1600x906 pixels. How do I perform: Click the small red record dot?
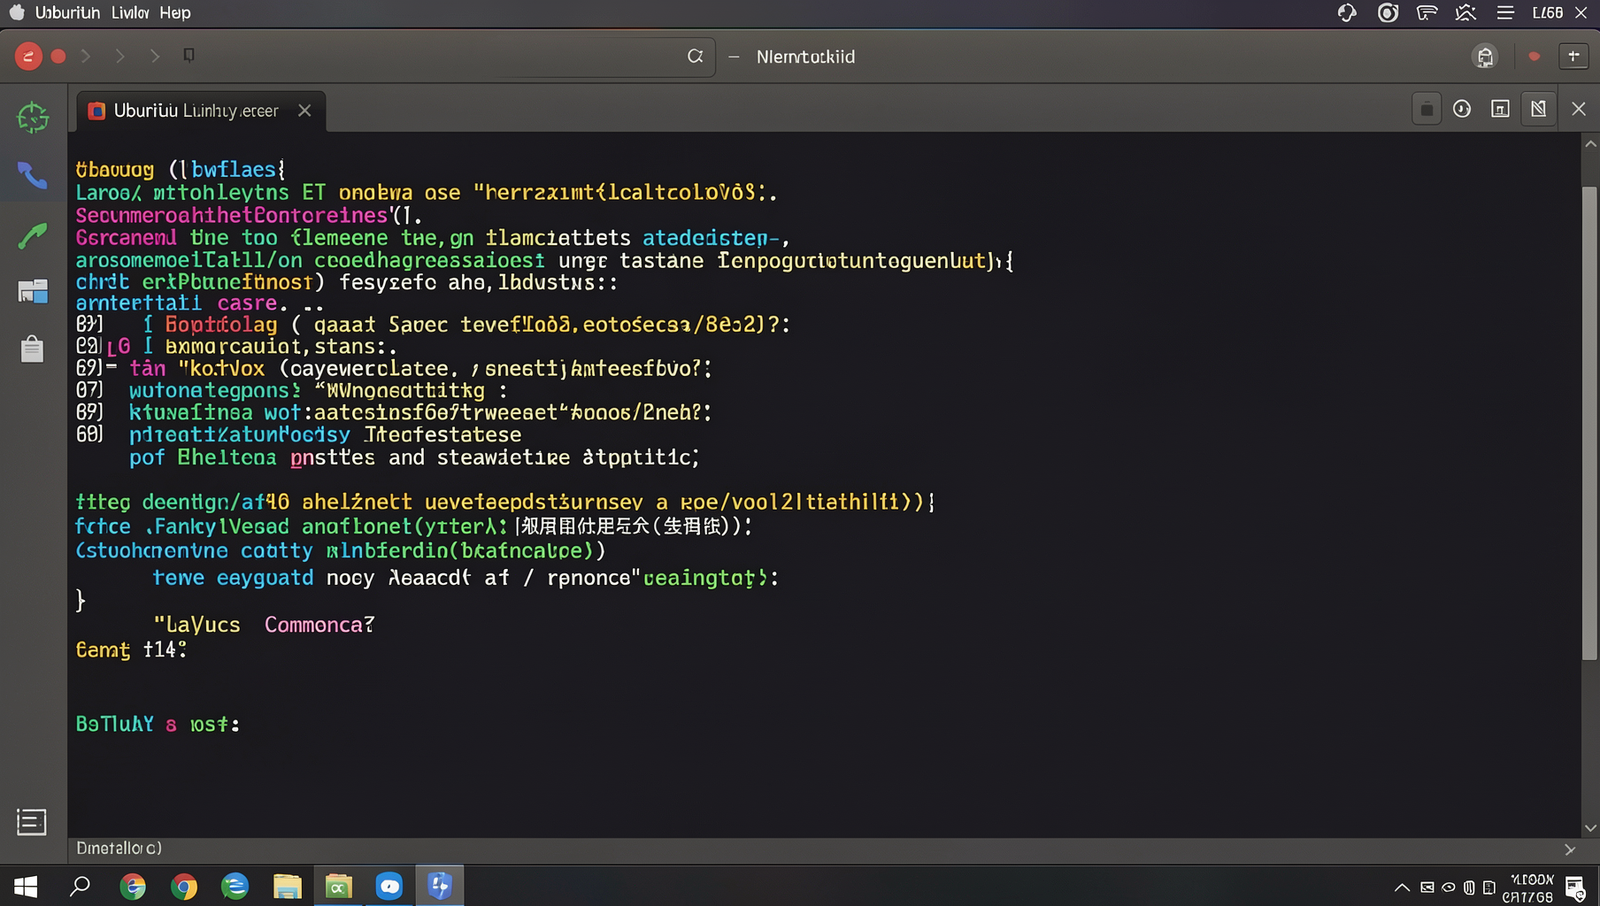click(x=58, y=56)
